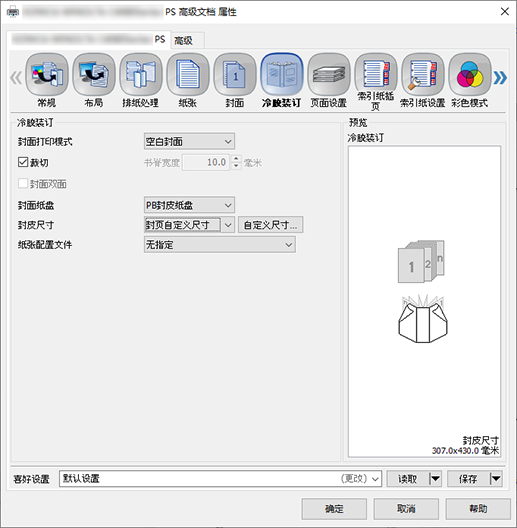This screenshot has width=517, height=528.
Task: Click the 封皮尺寸 307.0x430.0 毫米 text
Action: pyautogui.click(x=465, y=446)
